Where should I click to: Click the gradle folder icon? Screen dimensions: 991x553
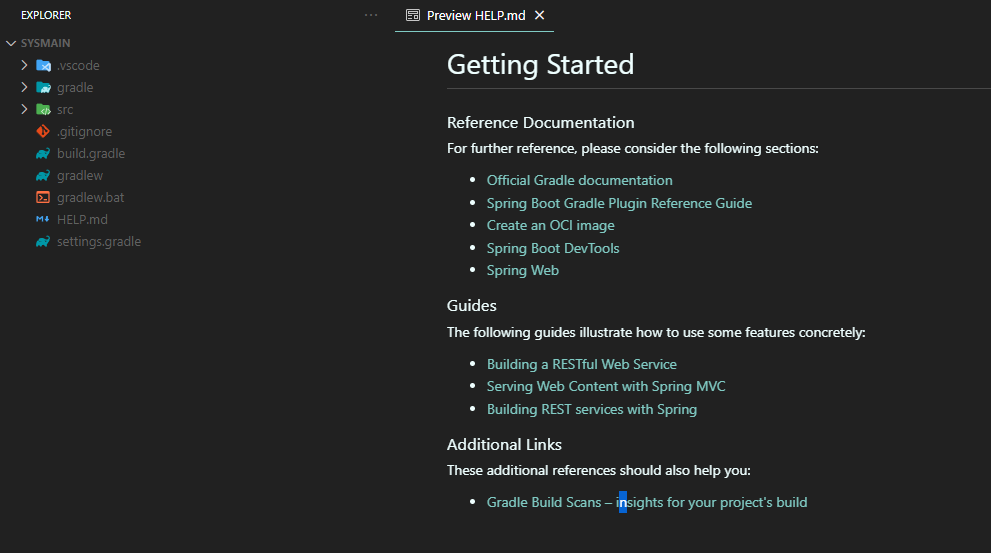tap(43, 87)
